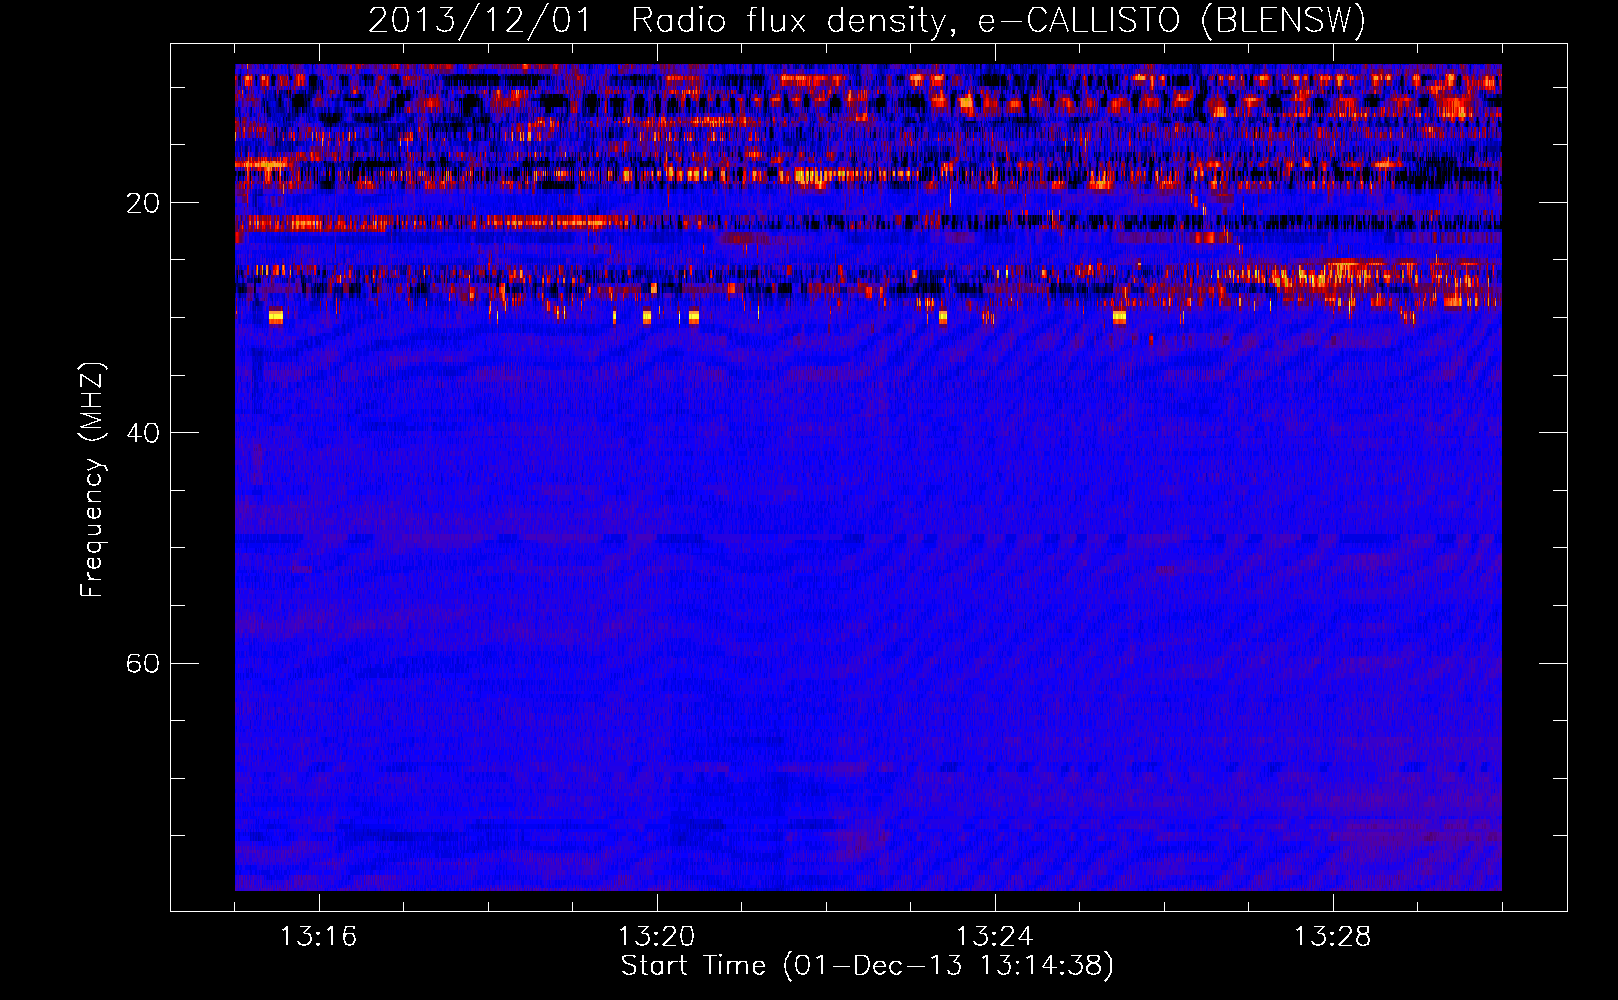
Task: Click the '60' frequency tick label
Action: 143,664
